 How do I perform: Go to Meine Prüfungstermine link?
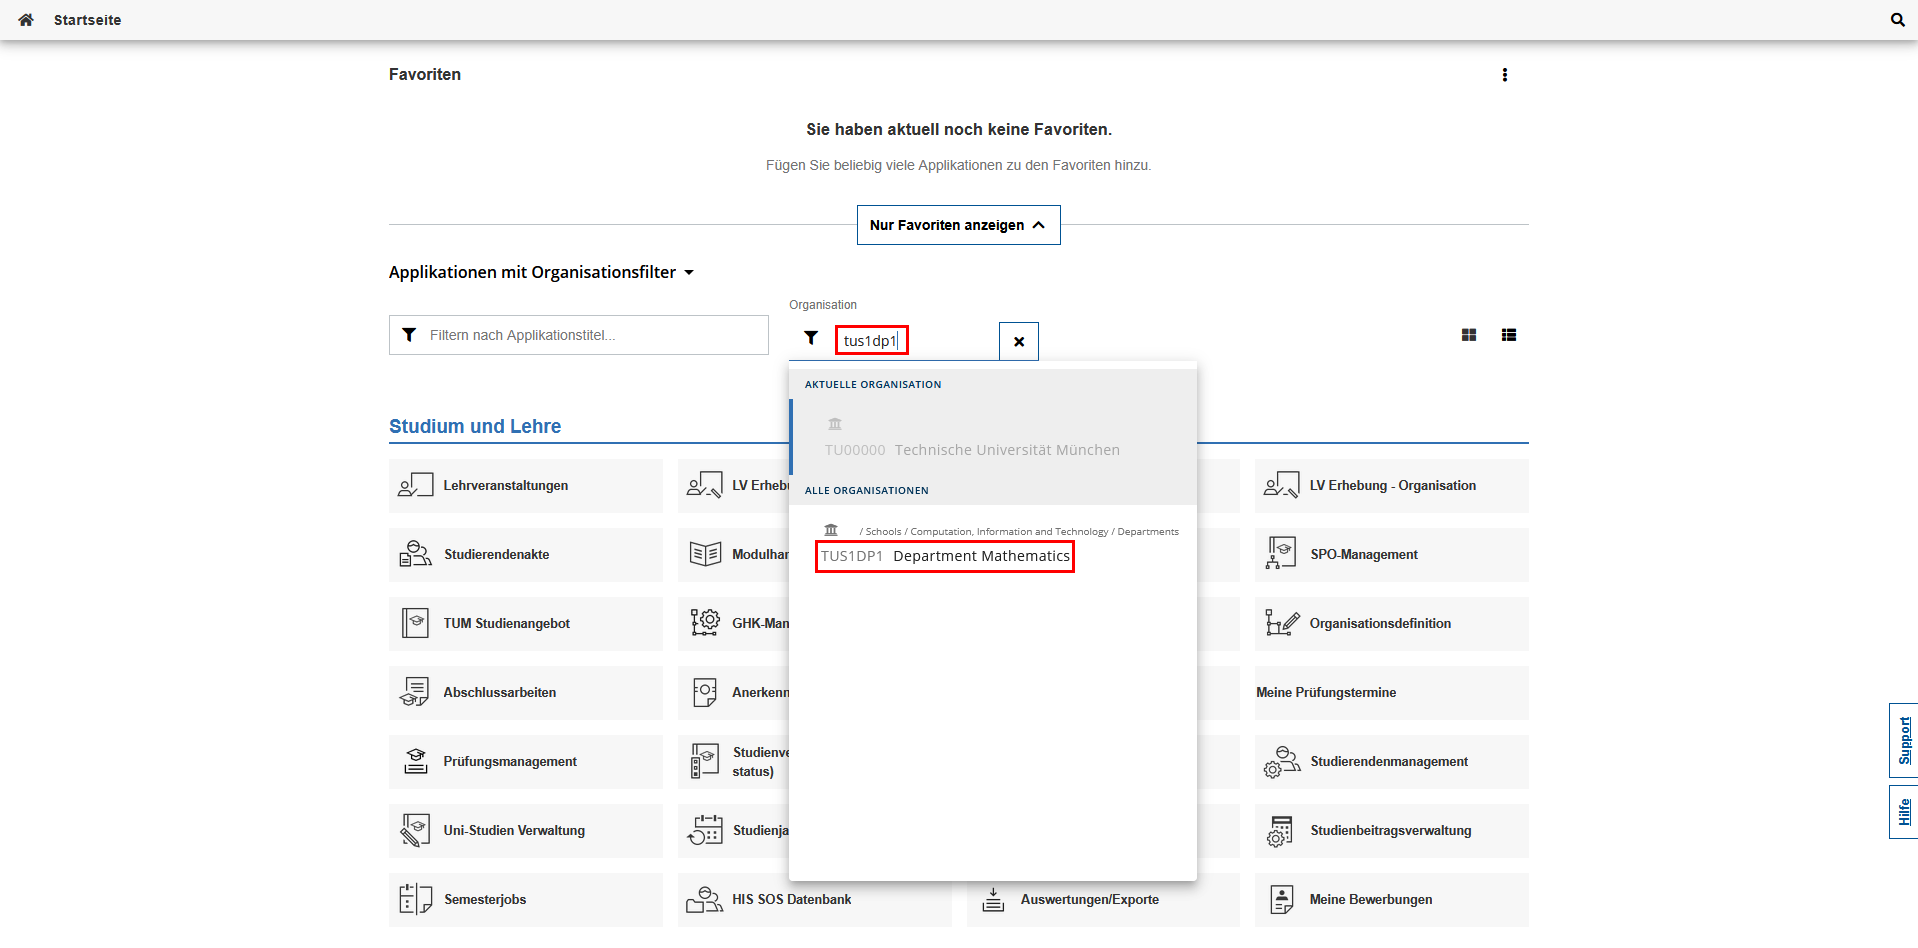[x=1326, y=693]
